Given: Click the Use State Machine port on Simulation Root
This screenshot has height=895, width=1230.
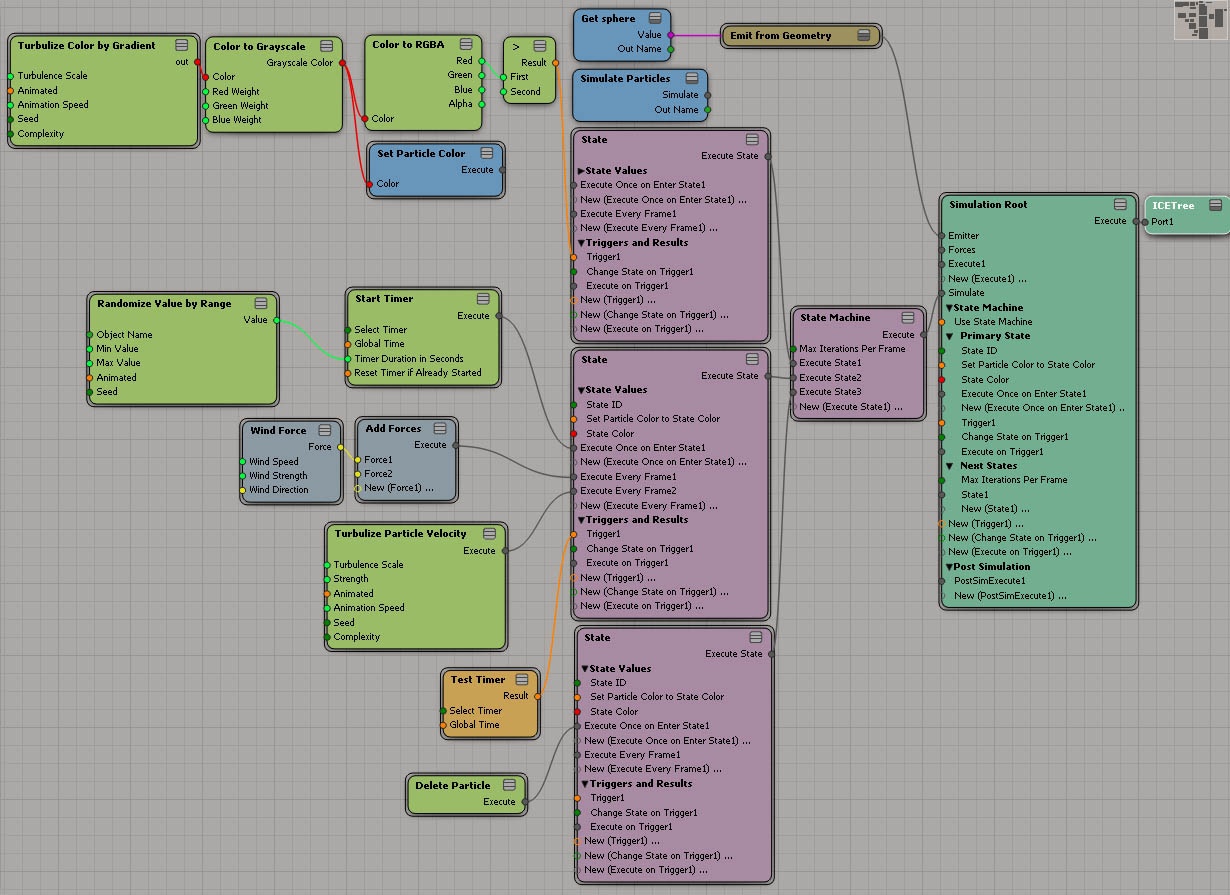Looking at the screenshot, I should point(942,322).
